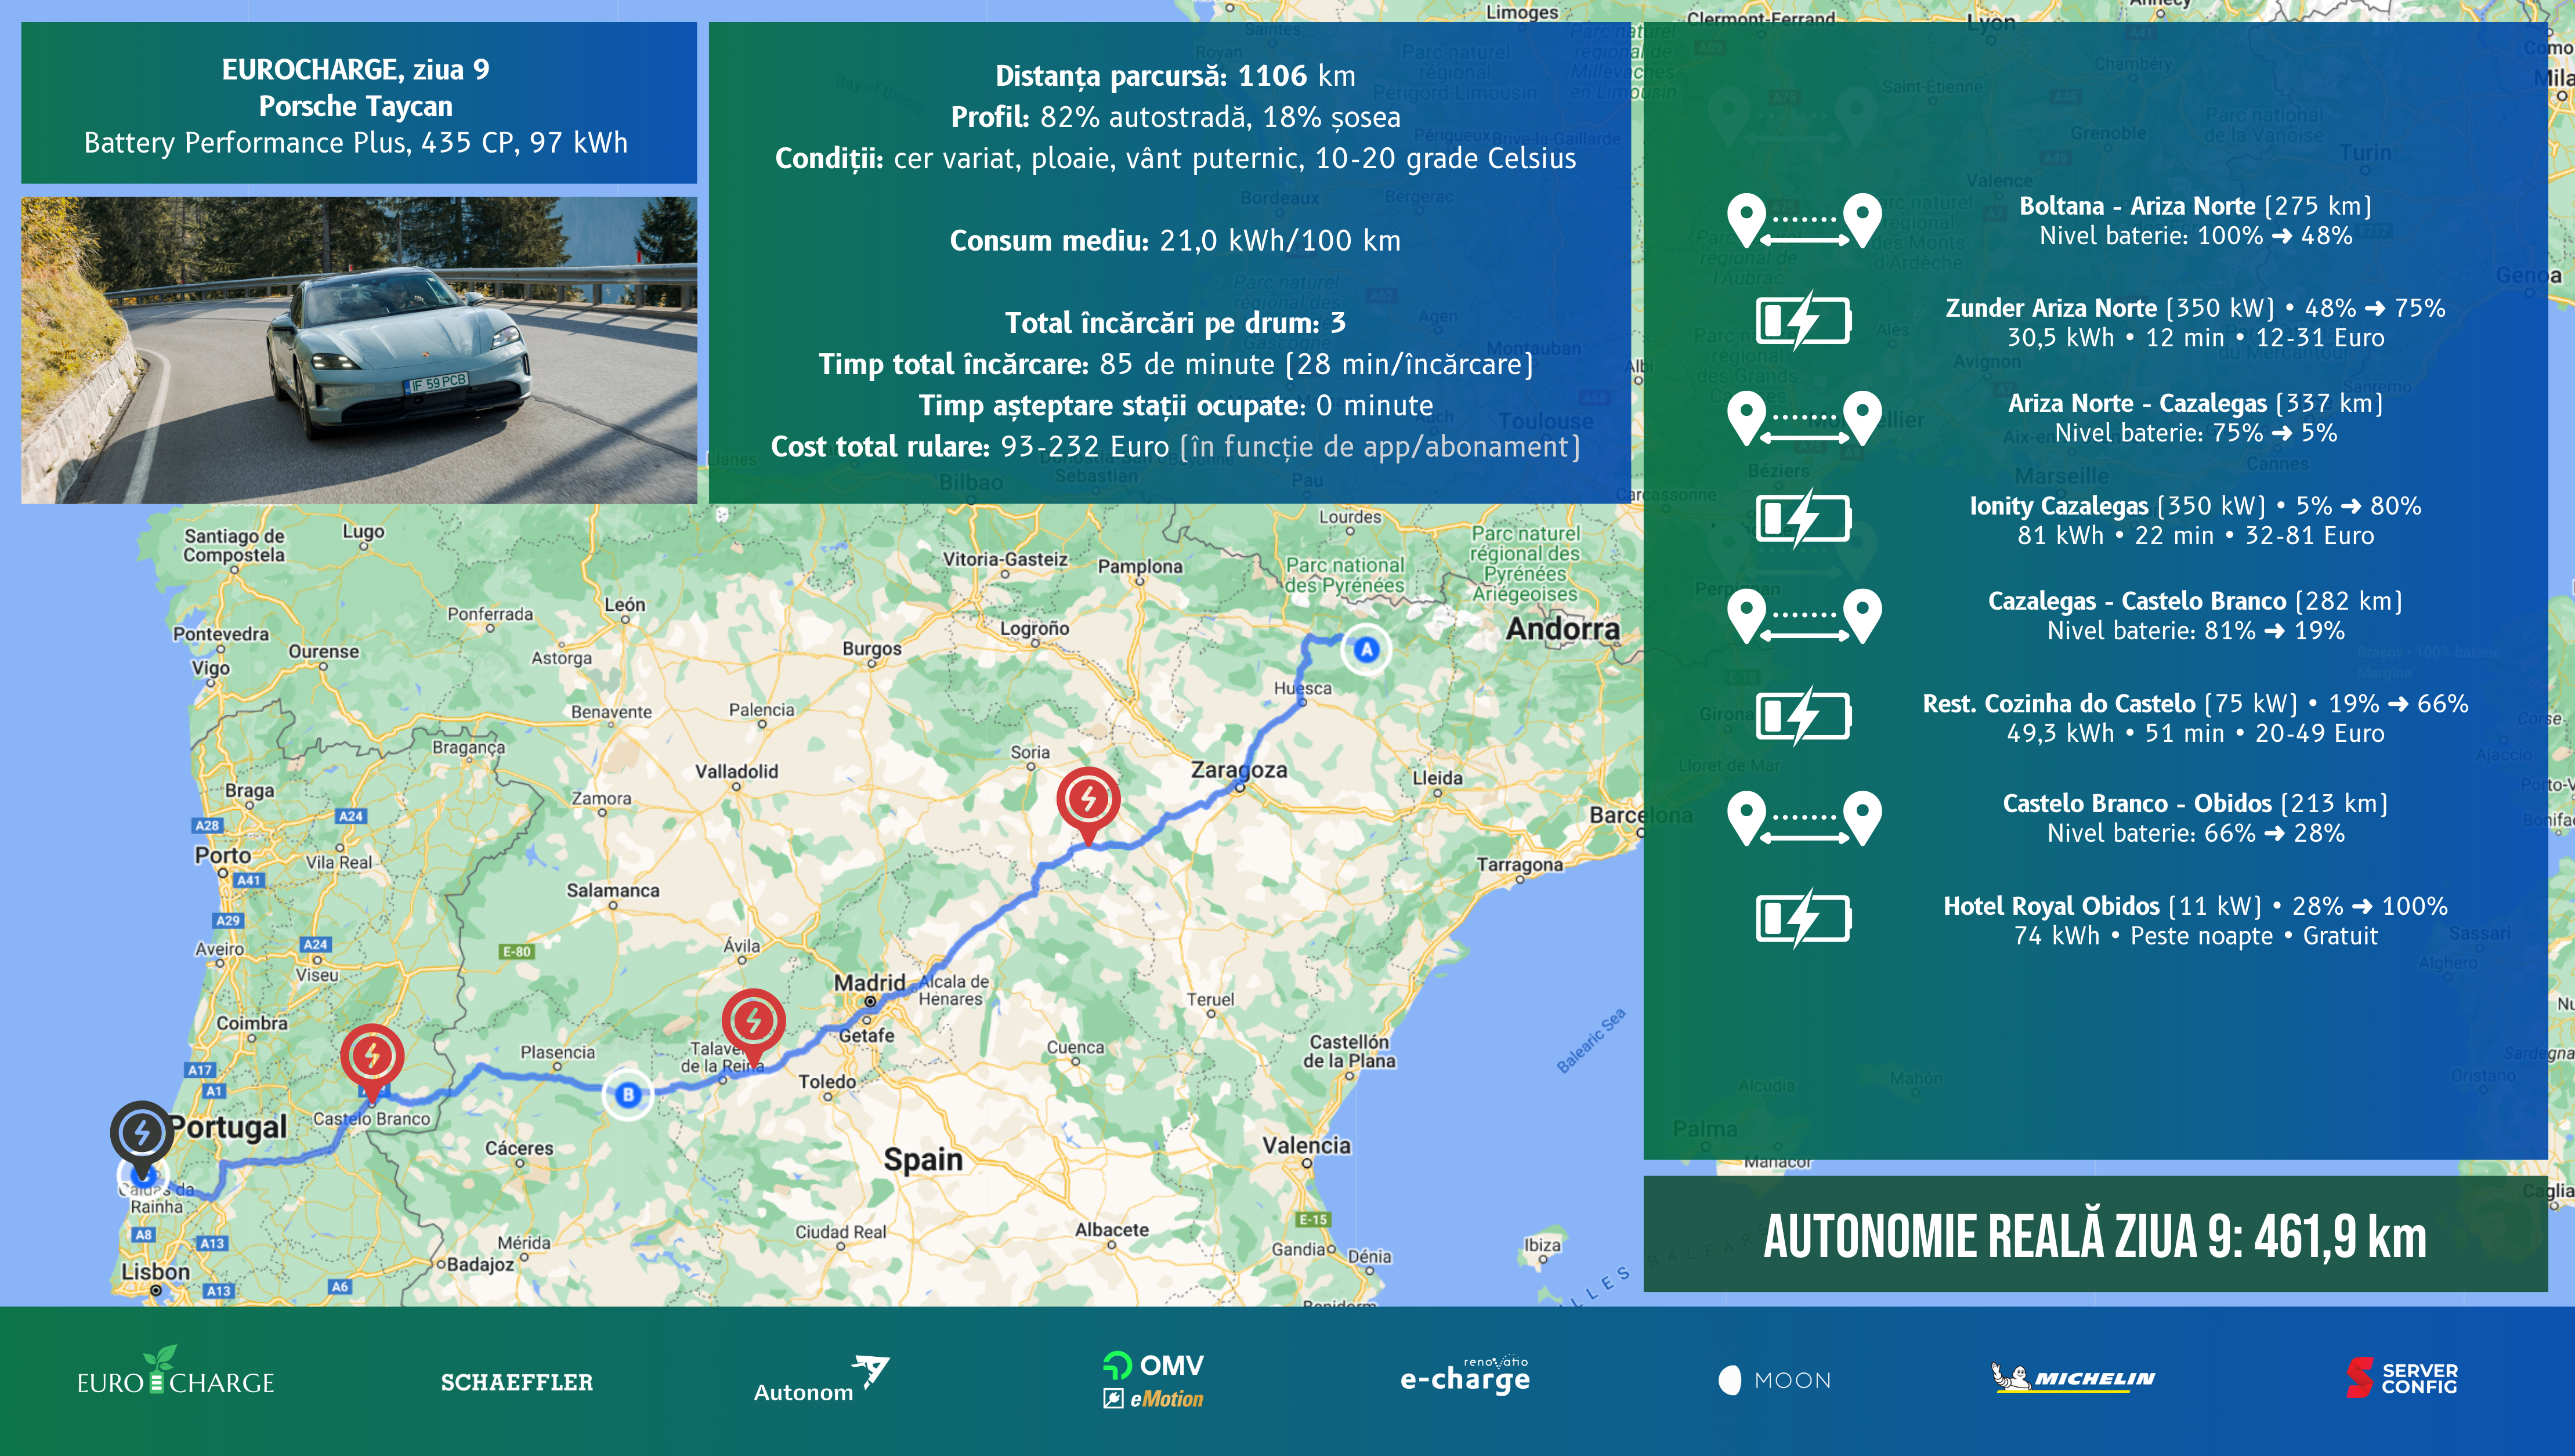Click 'Consum mediu: 21,0 kWh/100 km' line
Image resolution: width=2575 pixels, height=1456 pixels.
point(1175,240)
